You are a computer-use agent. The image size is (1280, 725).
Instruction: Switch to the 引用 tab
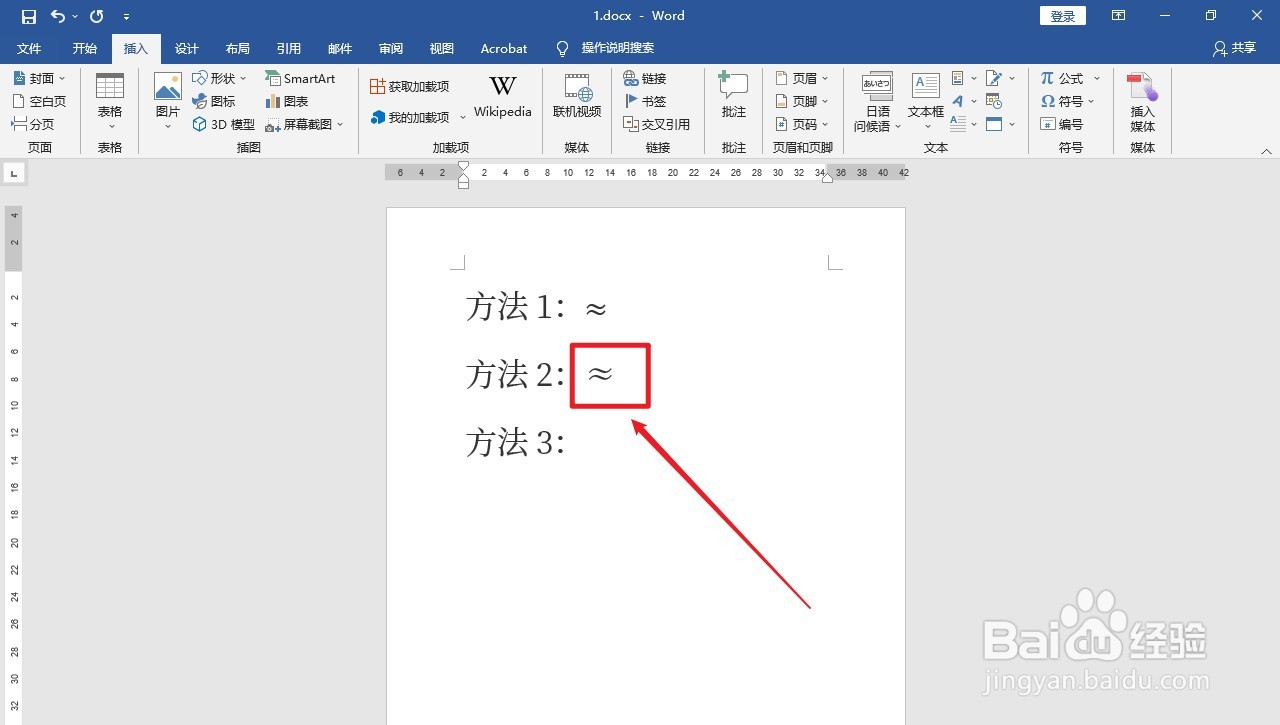[289, 48]
